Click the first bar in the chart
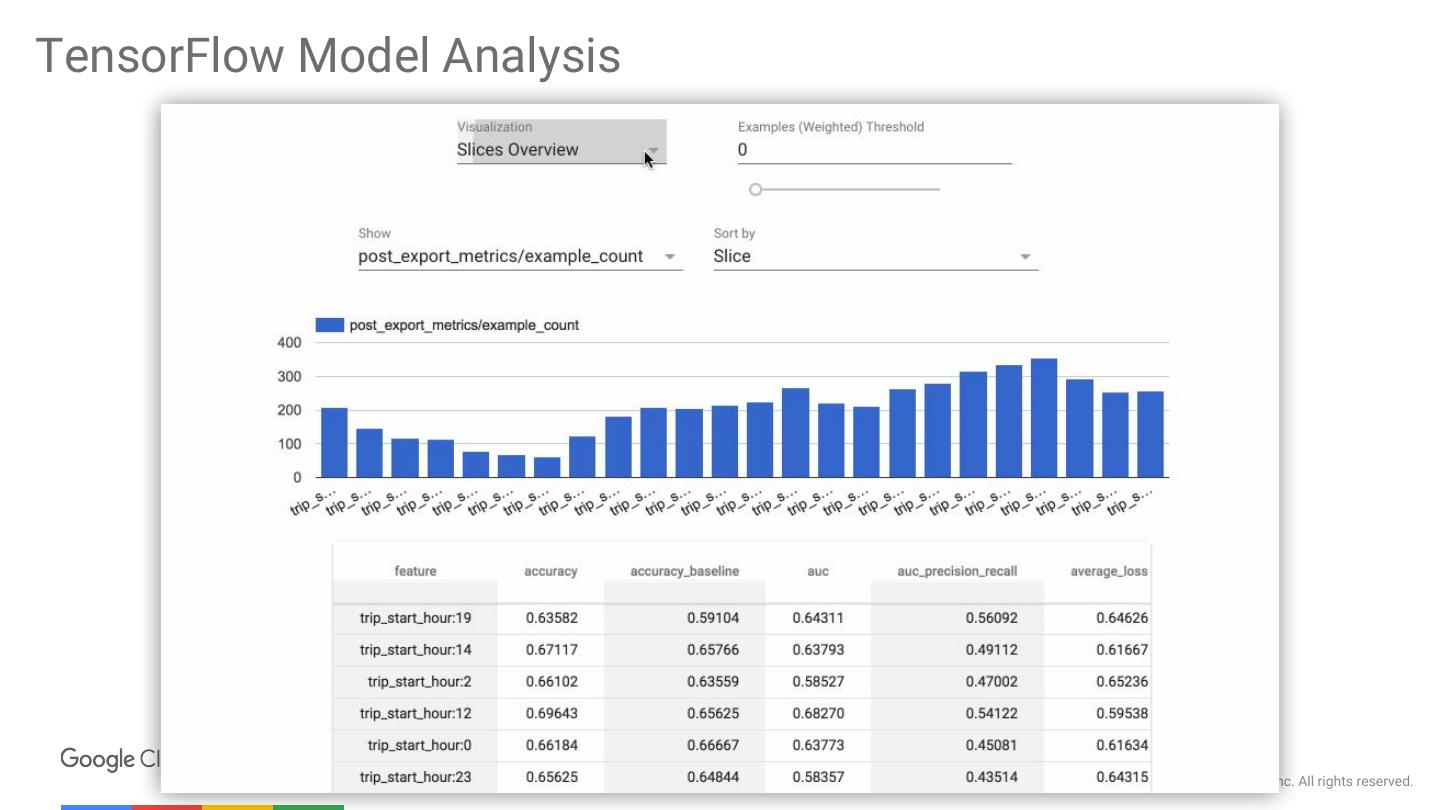The height and width of the screenshot is (810, 1440). click(334, 442)
